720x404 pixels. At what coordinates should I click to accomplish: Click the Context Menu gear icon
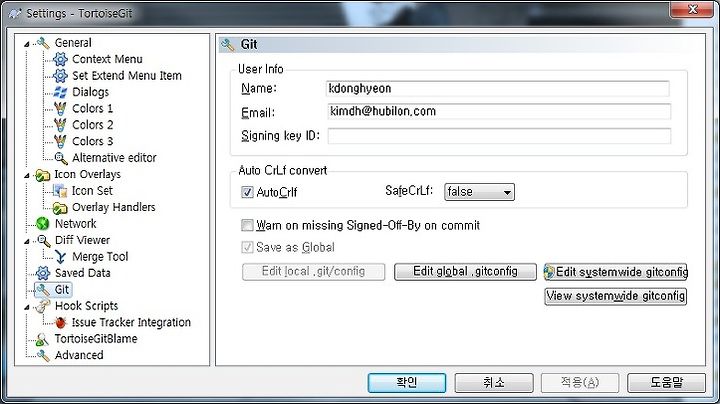(x=60, y=59)
